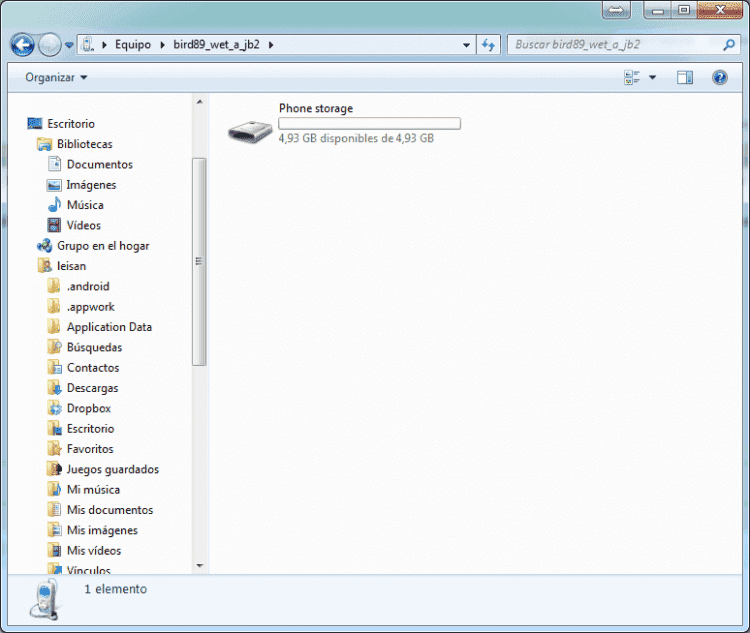Viewport: 750px width, 633px height.
Task: Select Grupo en el hogar
Action: [x=103, y=246]
